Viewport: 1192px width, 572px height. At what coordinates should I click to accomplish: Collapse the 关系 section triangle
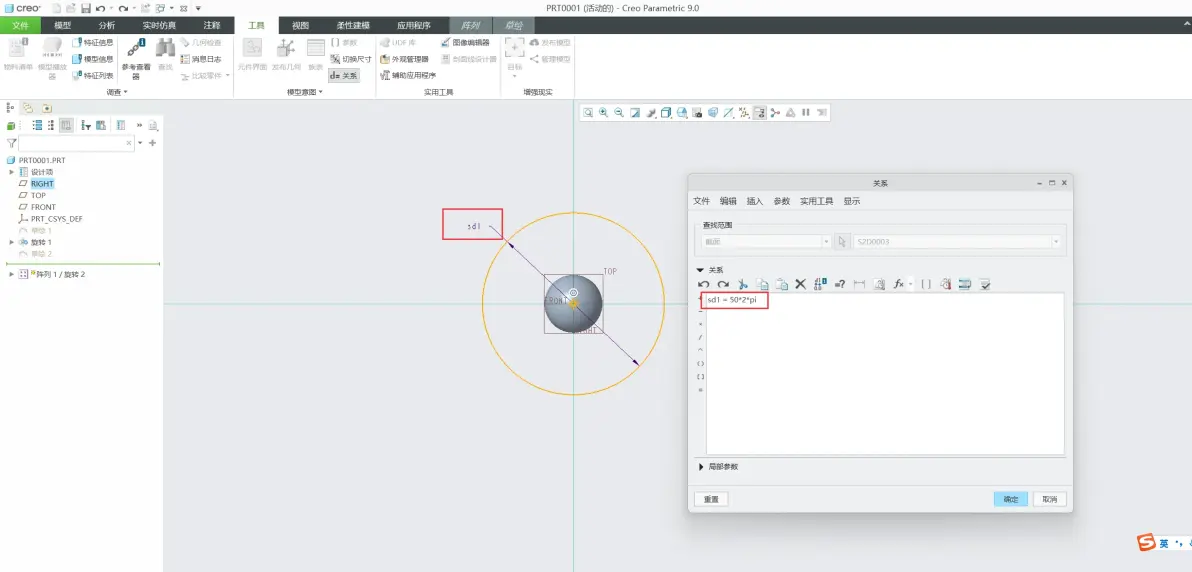pyautogui.click(x=700, y=270)
